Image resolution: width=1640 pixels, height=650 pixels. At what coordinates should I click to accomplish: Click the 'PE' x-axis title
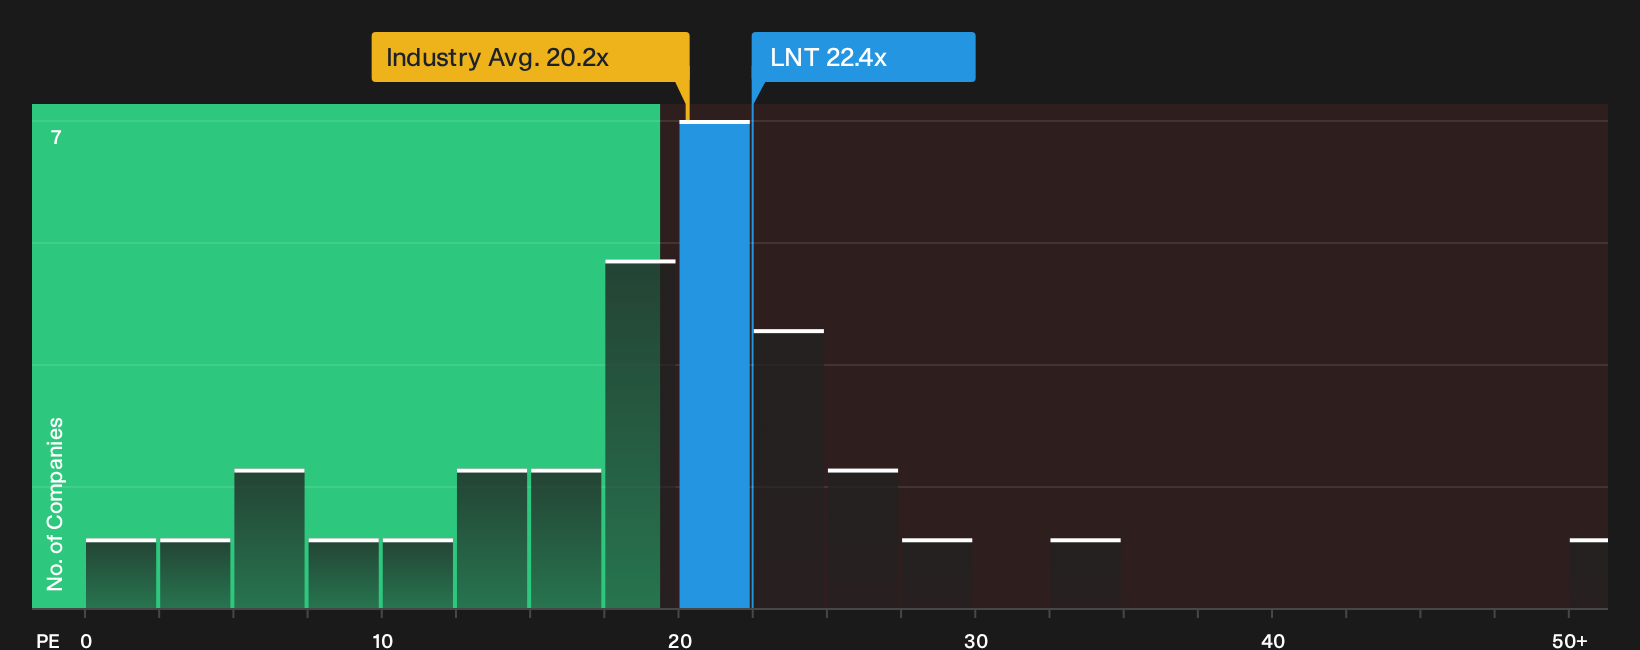click(x=48, y=641)
